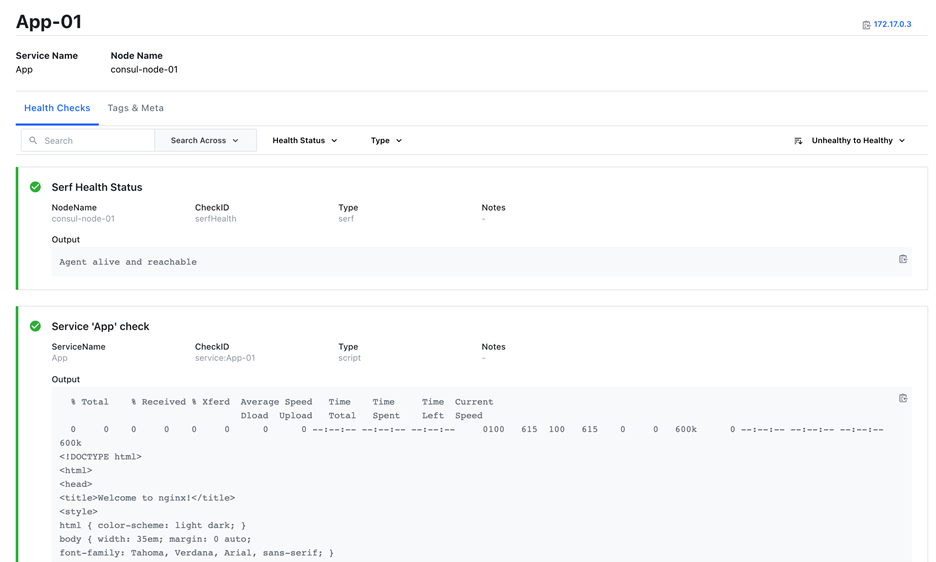Viewport: 936px width, 562px height.
Task: Click the consul-node-01 node name value
Action: [144, 70]
